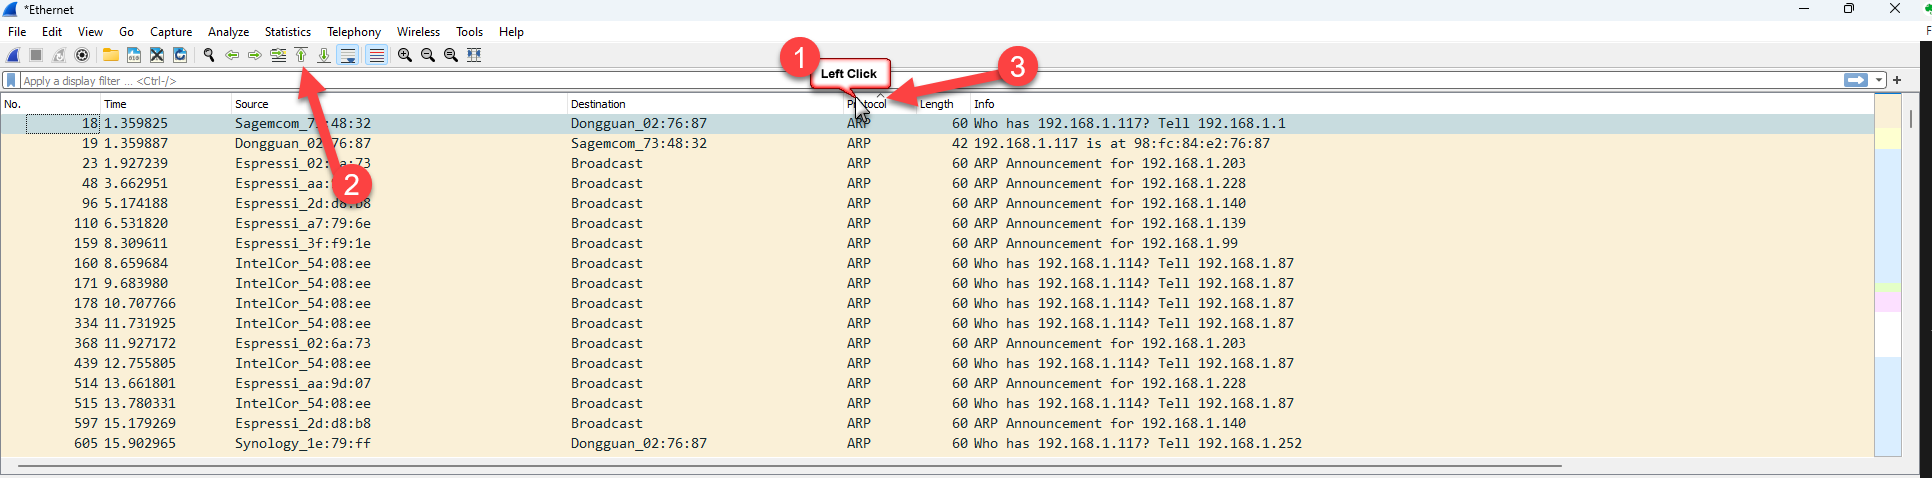The image size is (1932, 478).
Task: Jump to the first packet
Action: [301, 55]
